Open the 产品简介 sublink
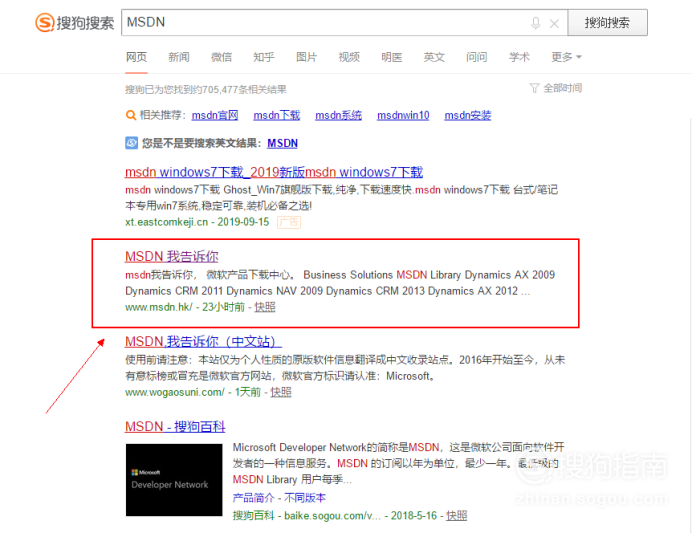This screenshot has height=533, width=692. click(x=253, y=498)
